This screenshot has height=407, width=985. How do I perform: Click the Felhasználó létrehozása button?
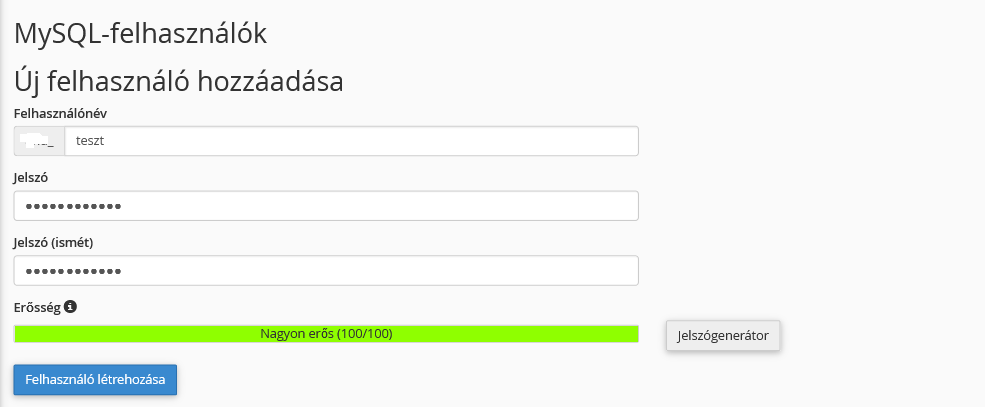[x=95, y=380]
